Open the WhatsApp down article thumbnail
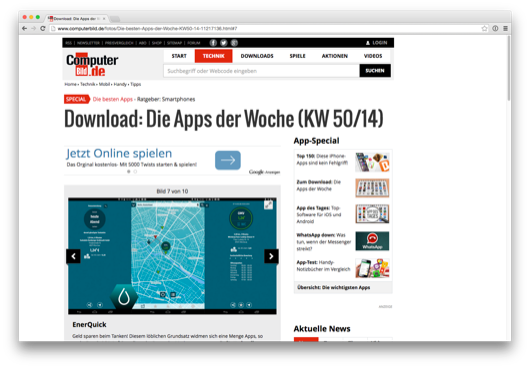This screenshot has height=368, width=530. pos(372,241)
